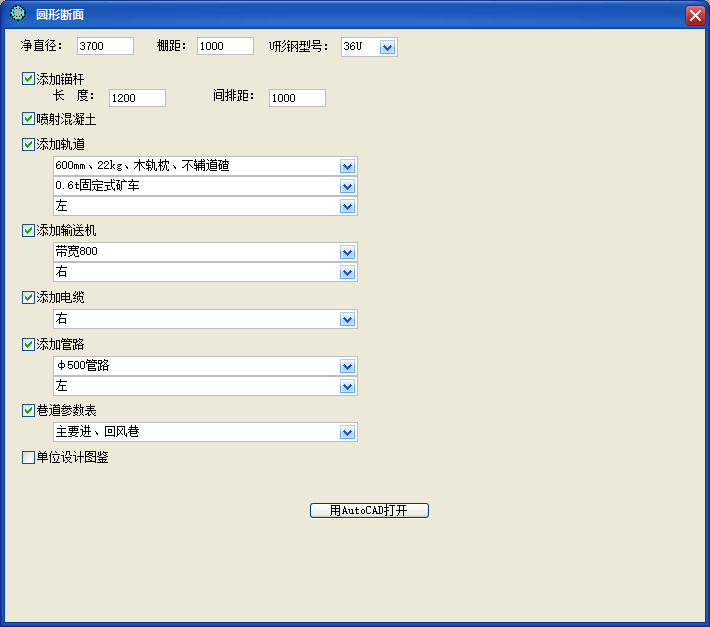Click the 棚距 input field
710x627 pixels.
pos(225,46)
